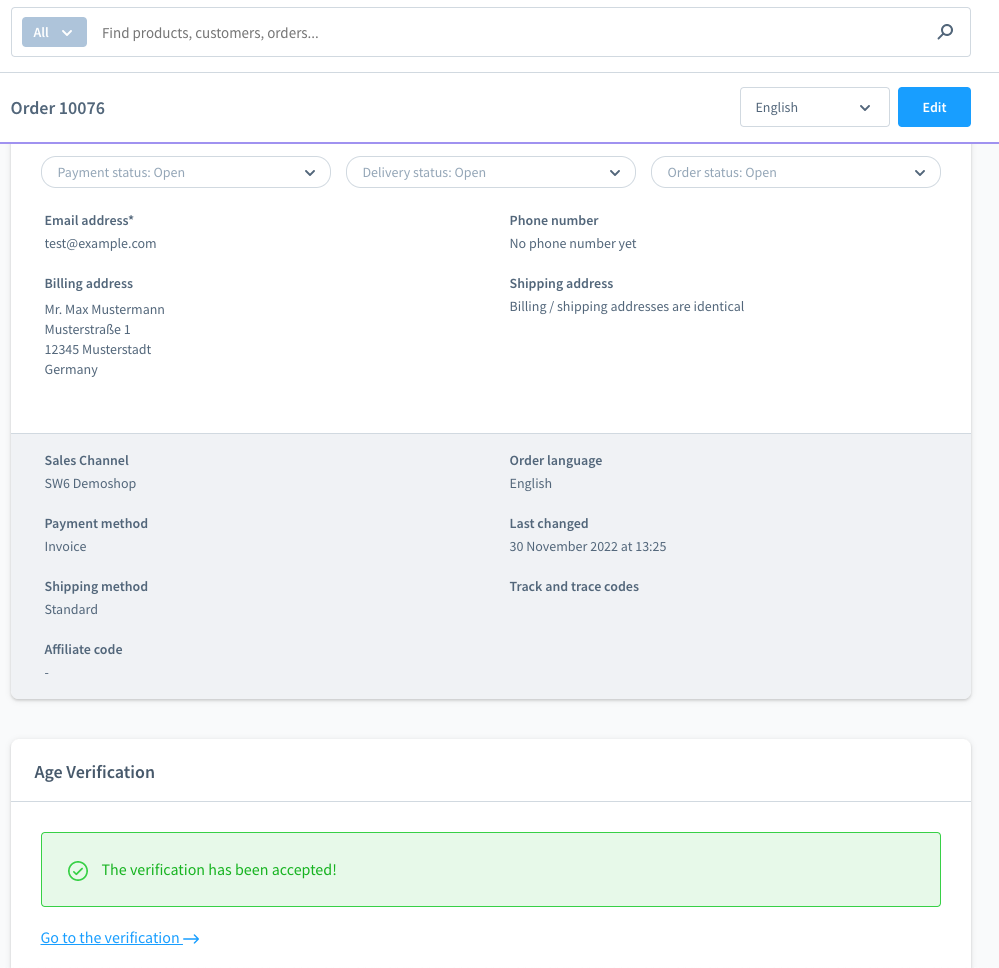Open the All search filter dropdown
Screen dimensions: 999x968
(x=54, y=32)
